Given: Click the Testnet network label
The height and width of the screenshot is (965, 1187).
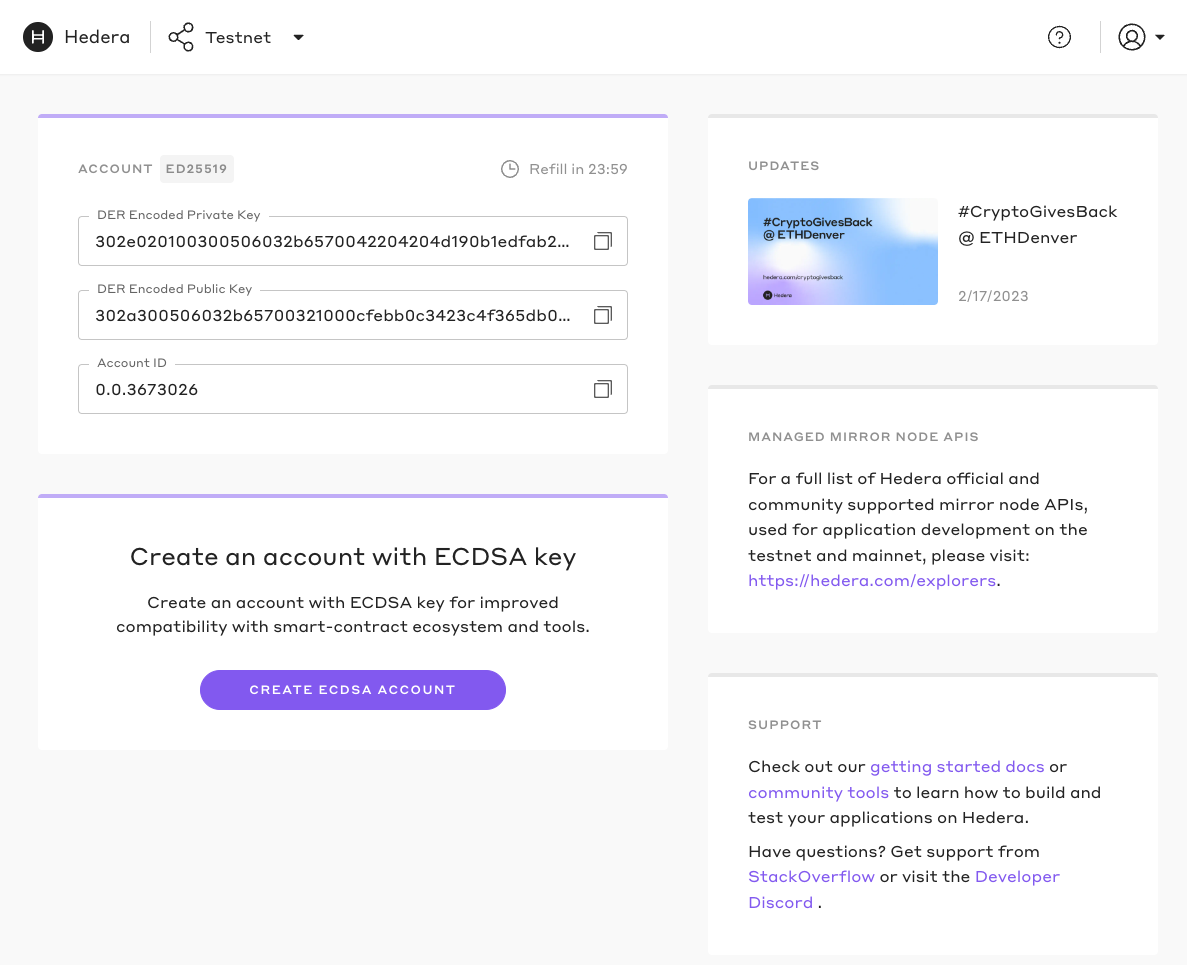Looking at the screenshot, I should tap(238, 37).
